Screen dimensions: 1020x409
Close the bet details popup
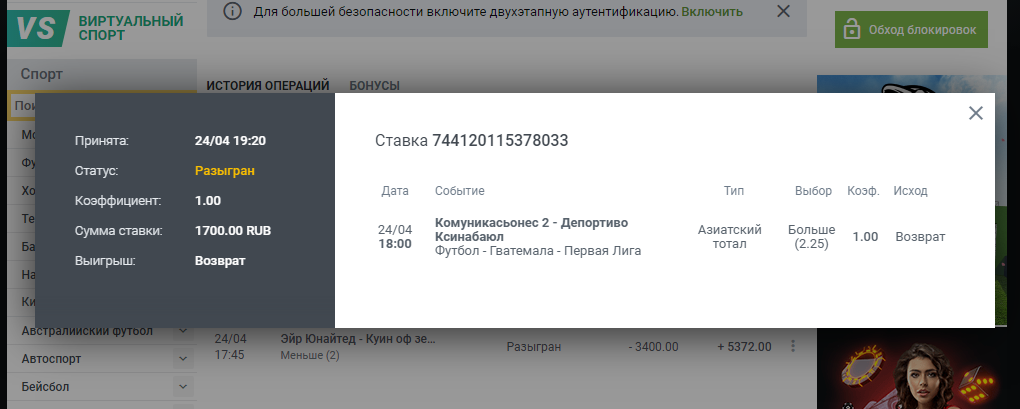[x=976, y=114]
